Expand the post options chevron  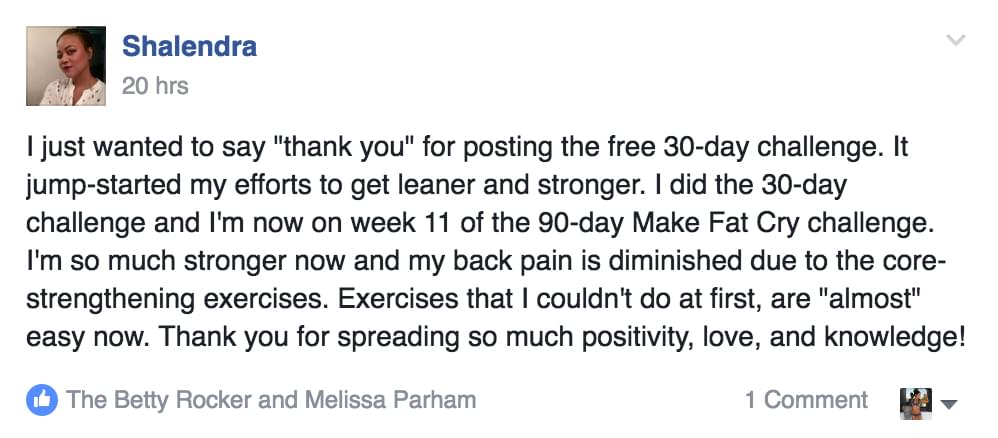click(x=955, y=40)
